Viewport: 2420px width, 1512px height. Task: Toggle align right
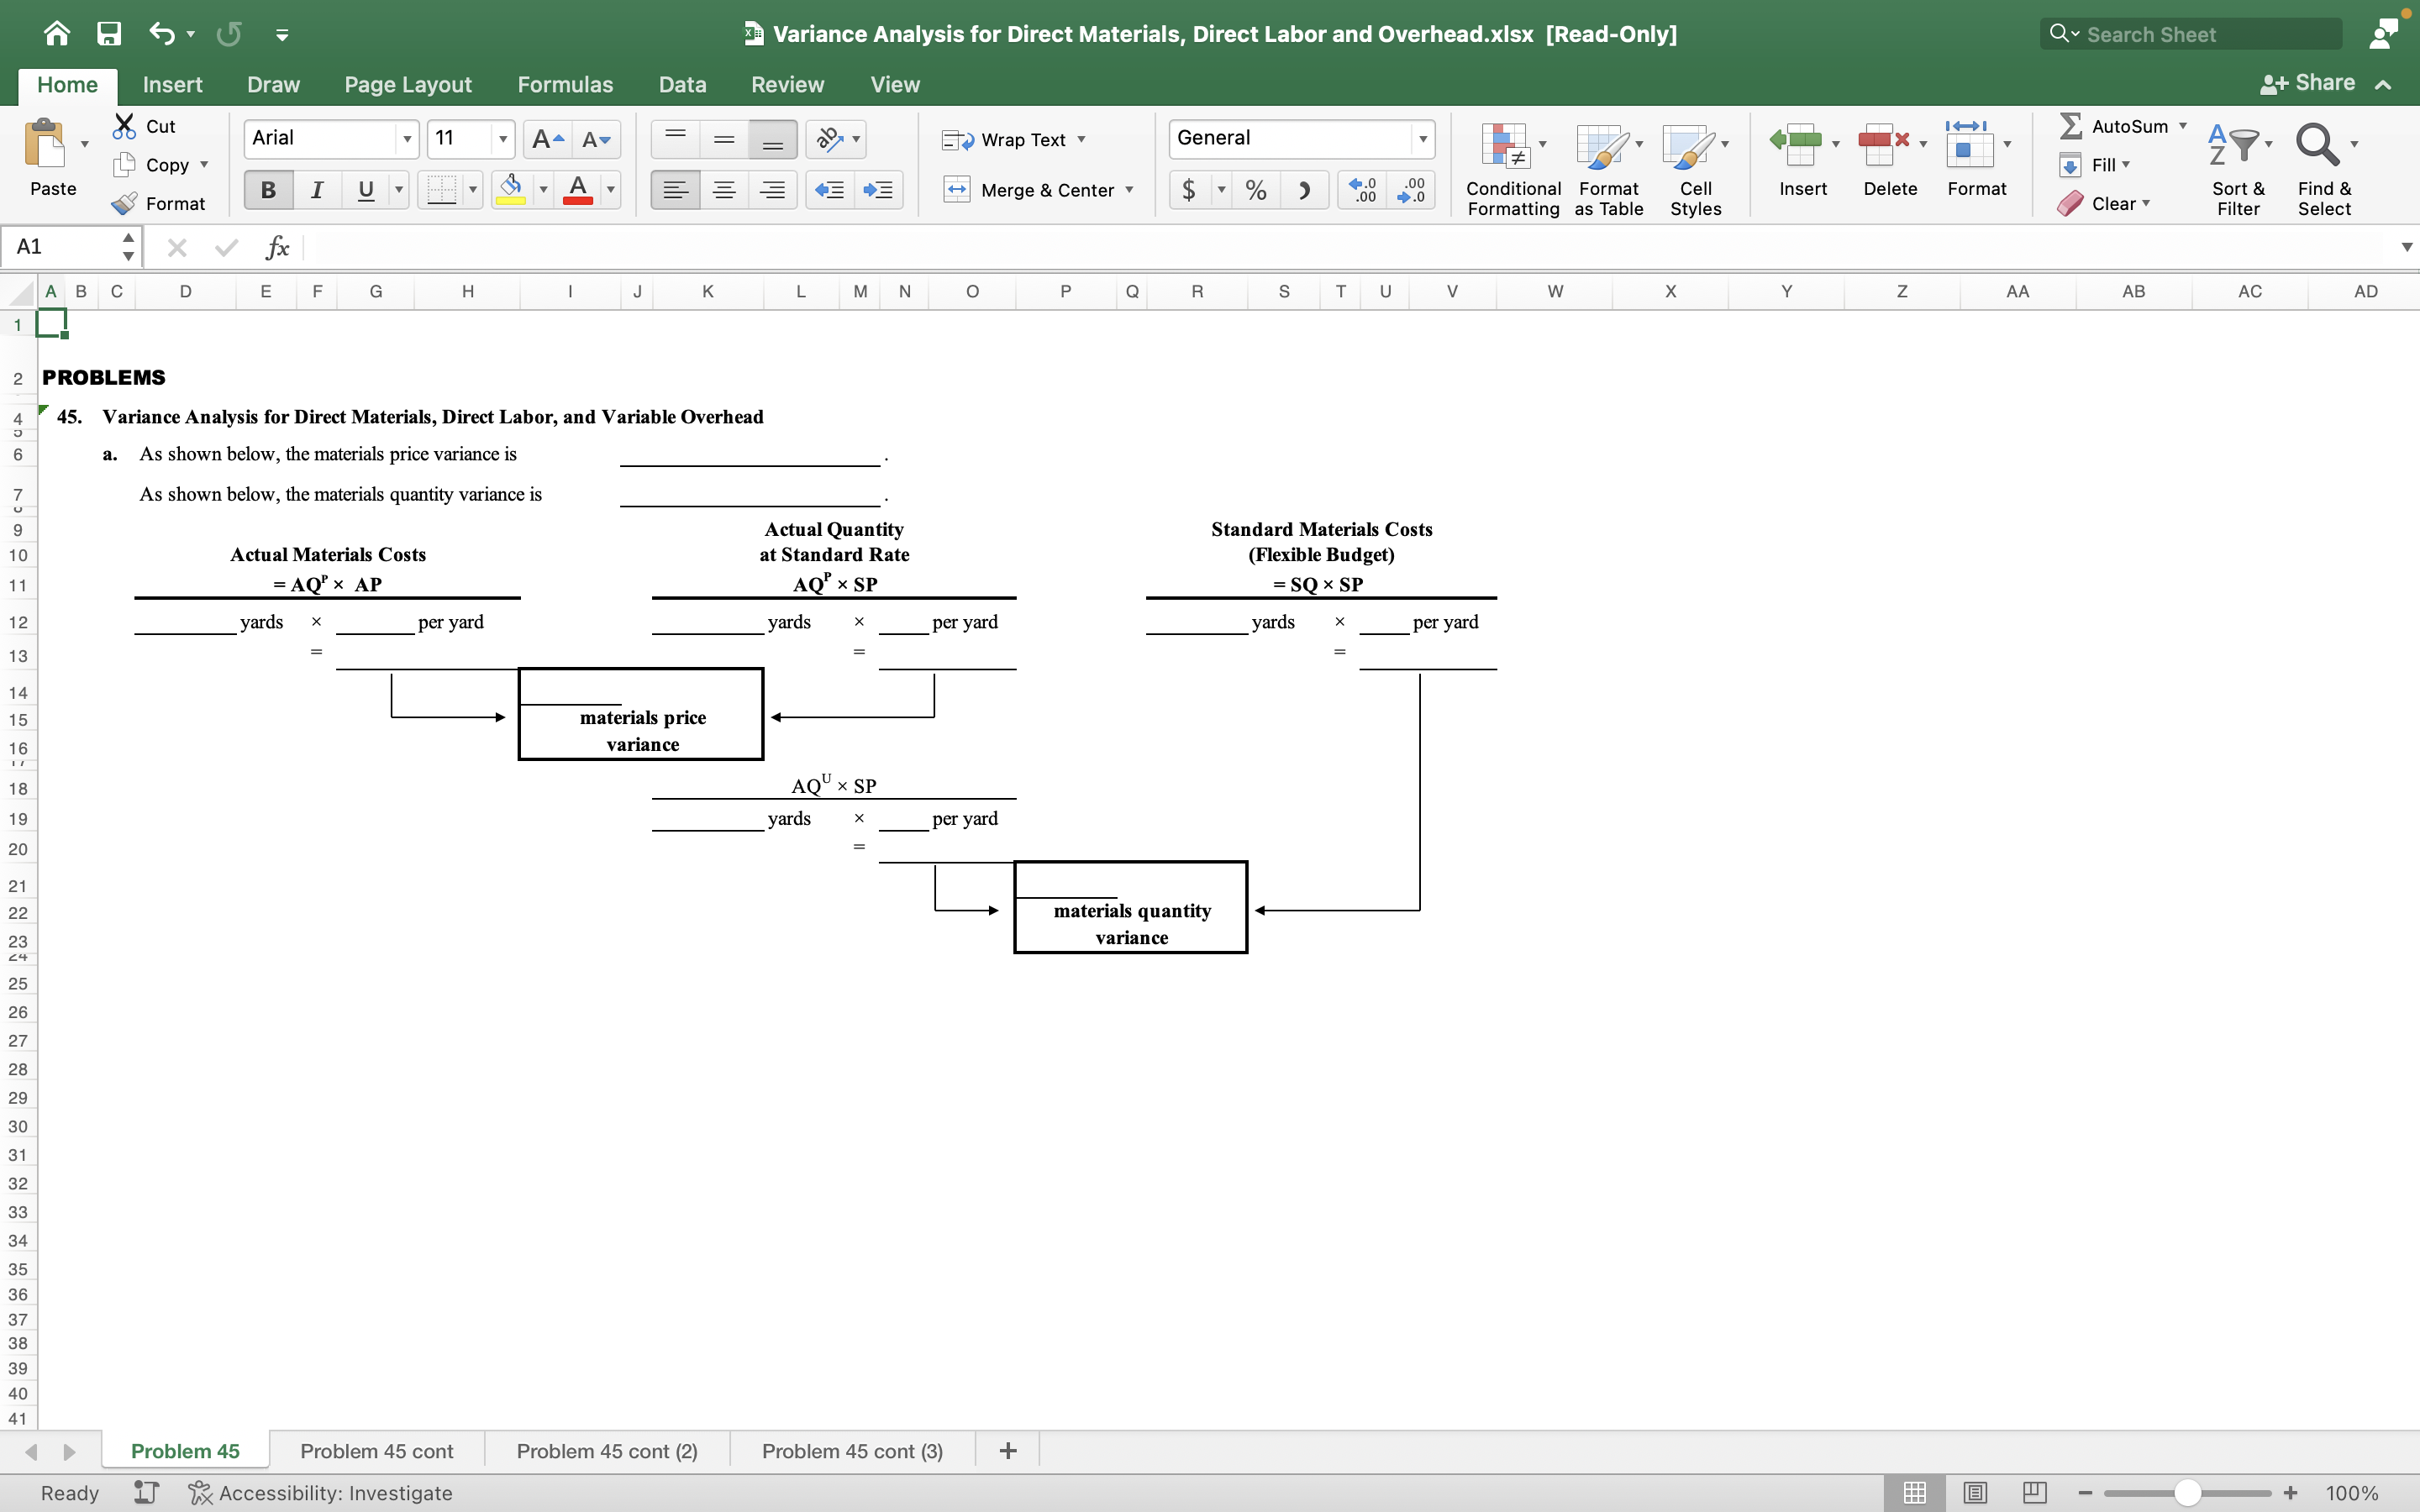coord(772,190)
